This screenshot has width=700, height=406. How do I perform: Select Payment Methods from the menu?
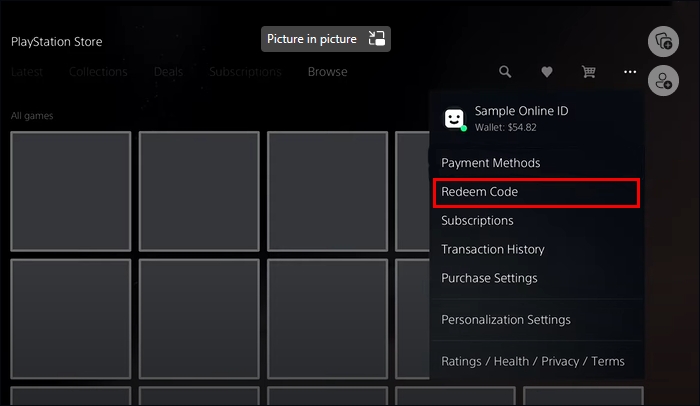[490, 163]
